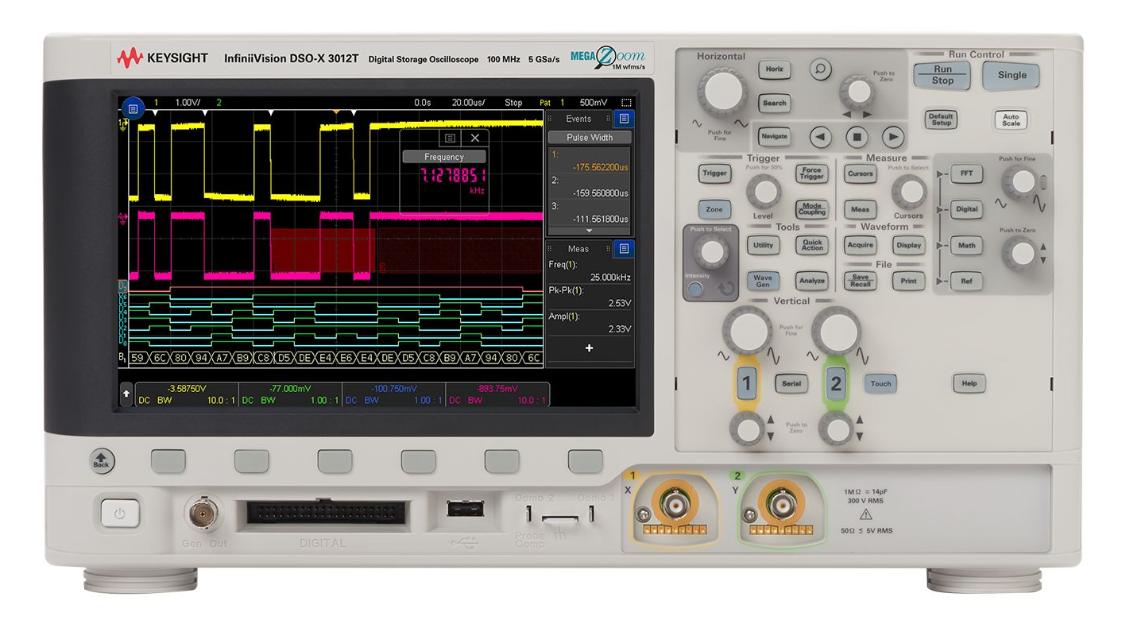
Task: Click the 20.00us/ timebase readout
Action: coord(468,103)
